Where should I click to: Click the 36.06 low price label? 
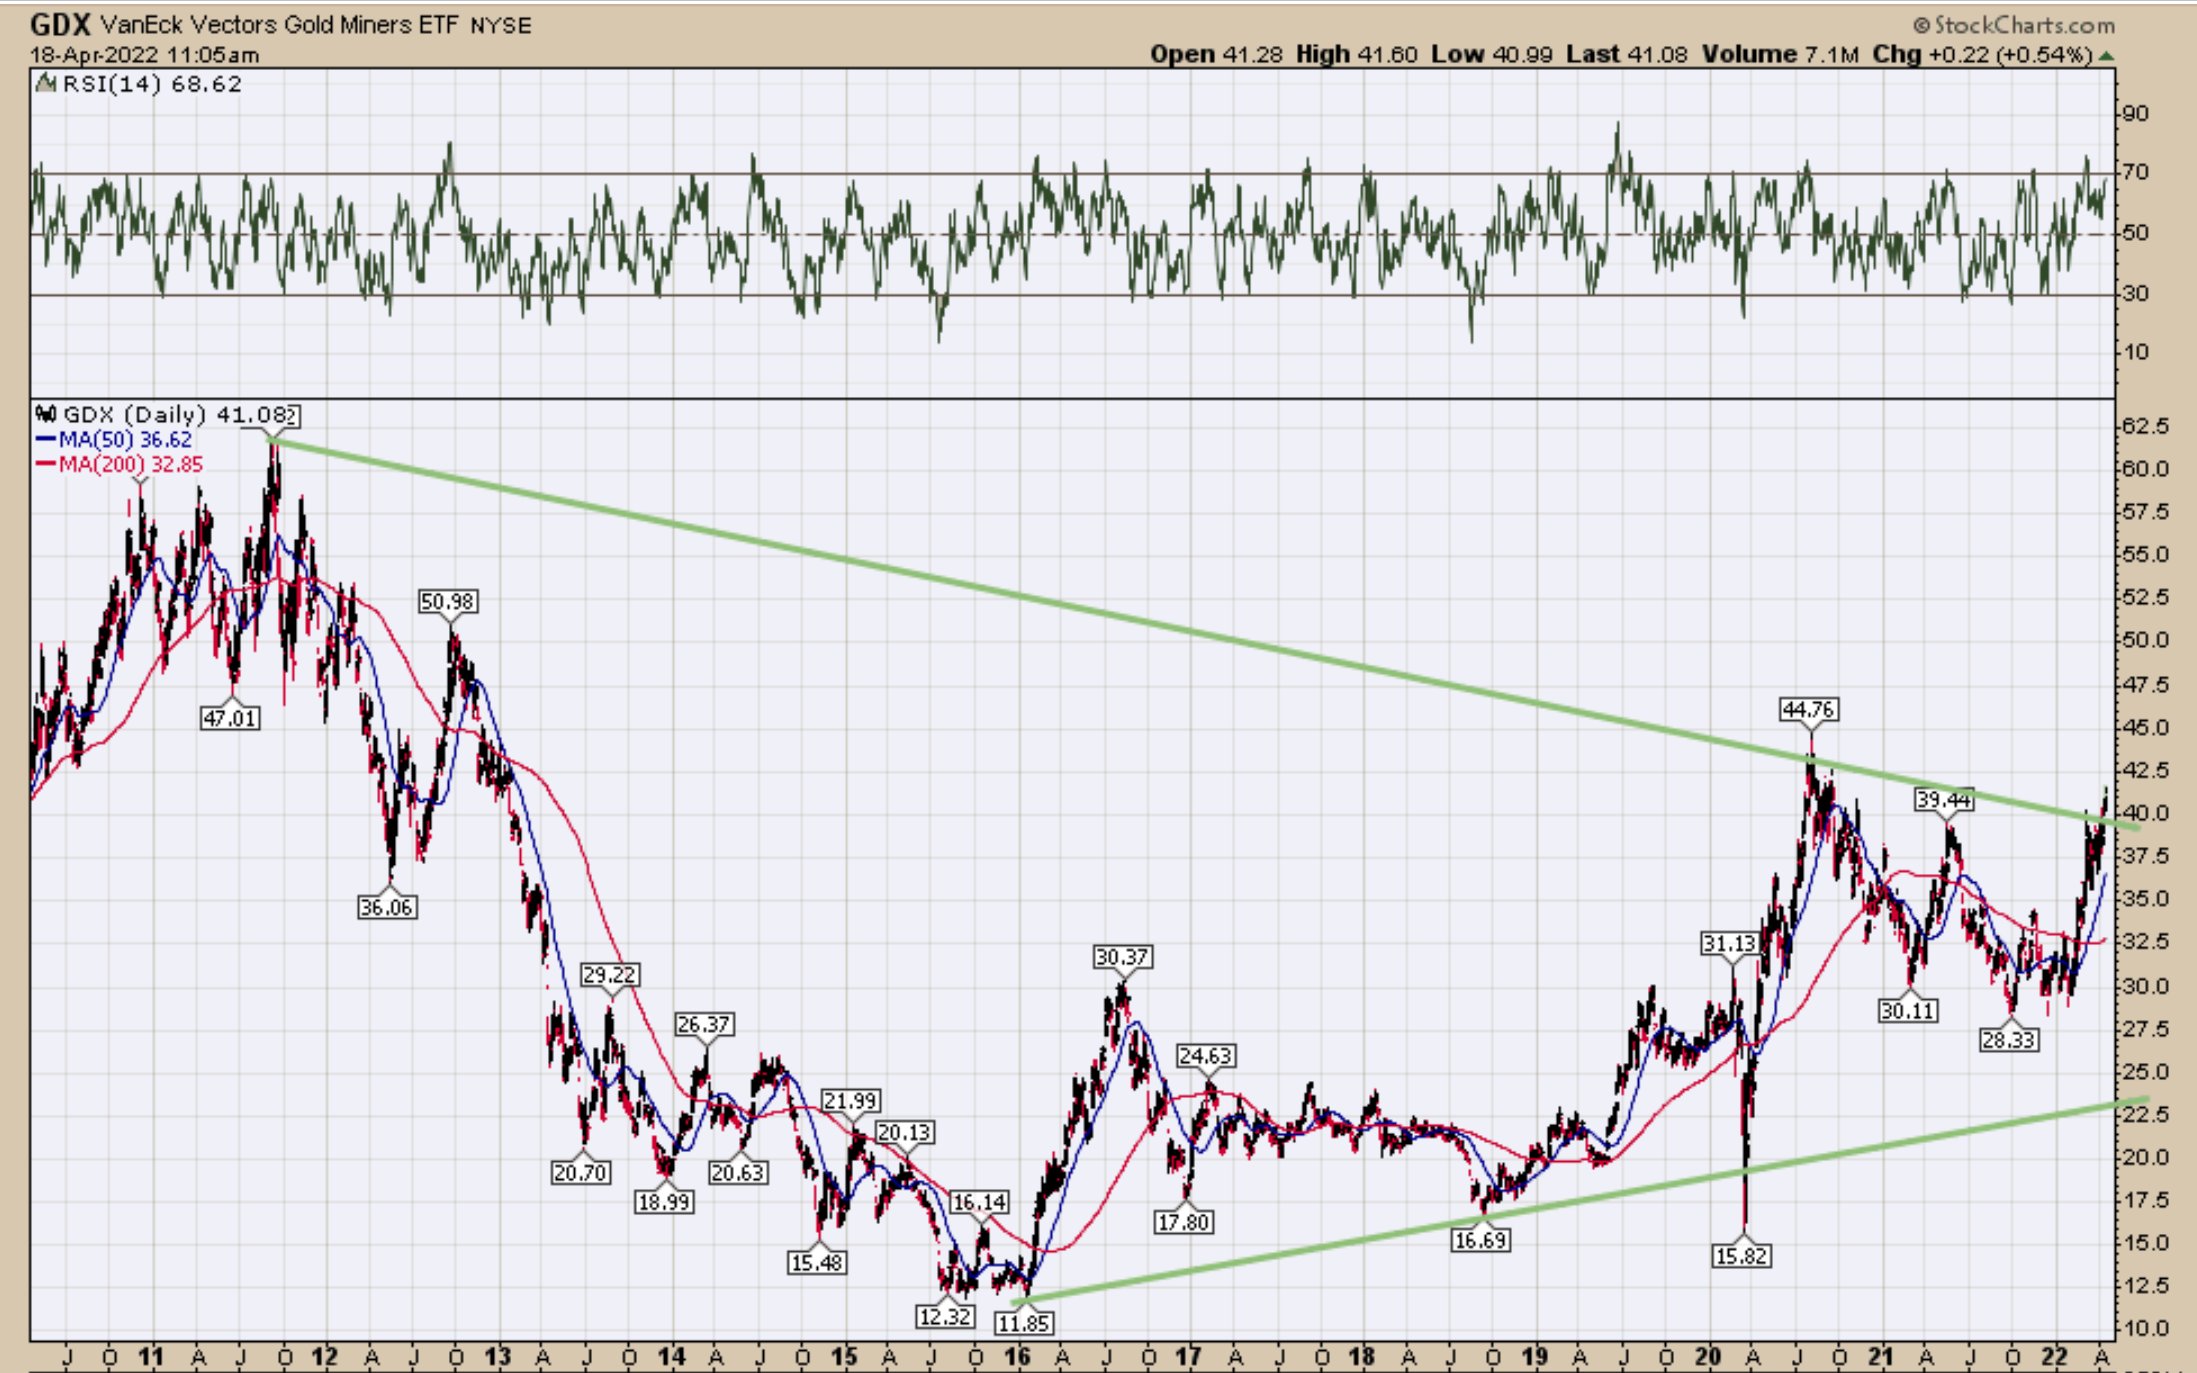pyautogui.click(x=387, y=908)
